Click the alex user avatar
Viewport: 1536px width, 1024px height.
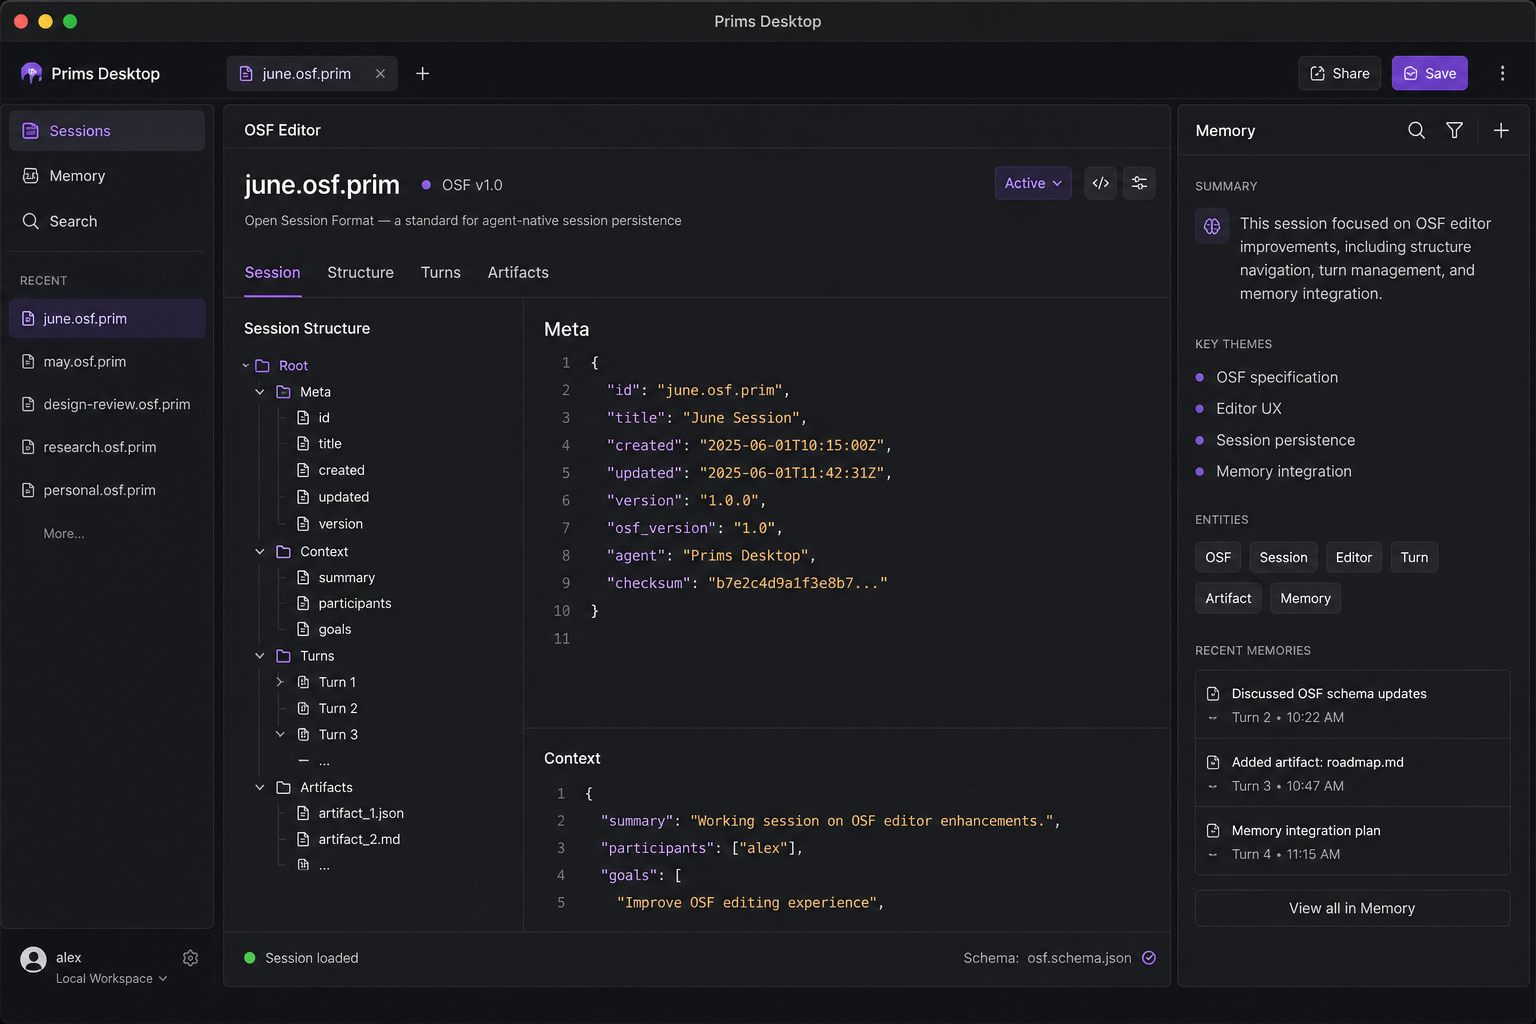(x=33, y=960)
